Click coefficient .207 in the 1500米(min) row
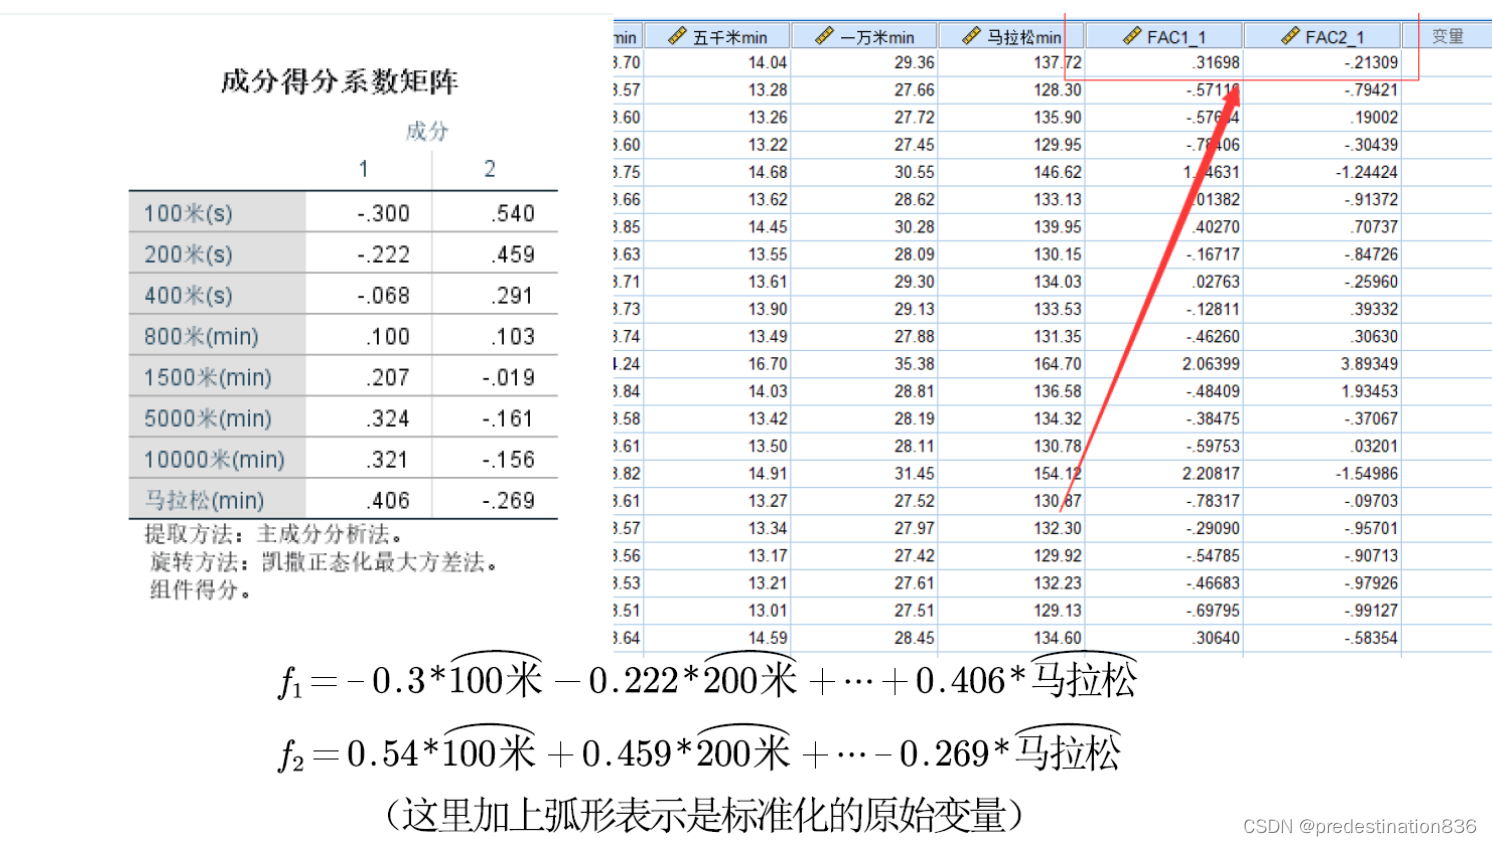The width and height of the screenshot is (1492, 846). [x=389, y=377]
